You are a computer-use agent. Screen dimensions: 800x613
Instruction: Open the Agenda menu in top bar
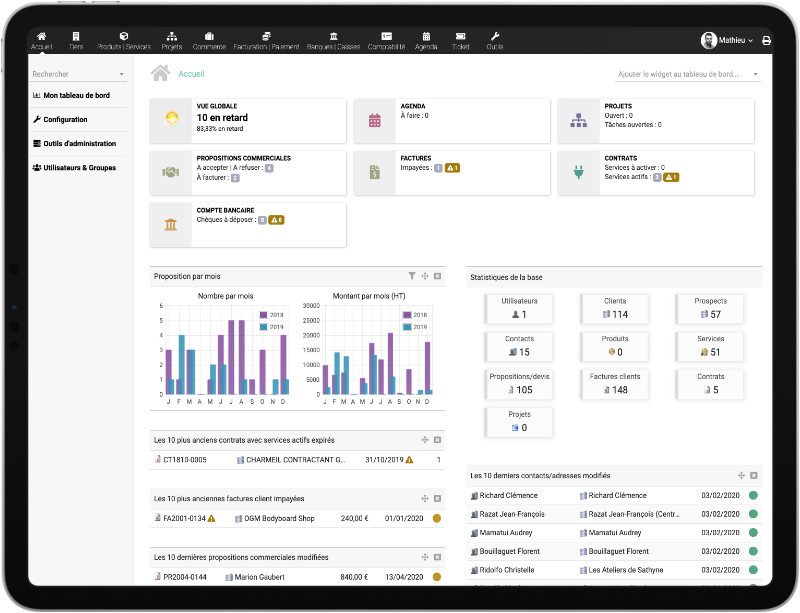coord(426,41)
